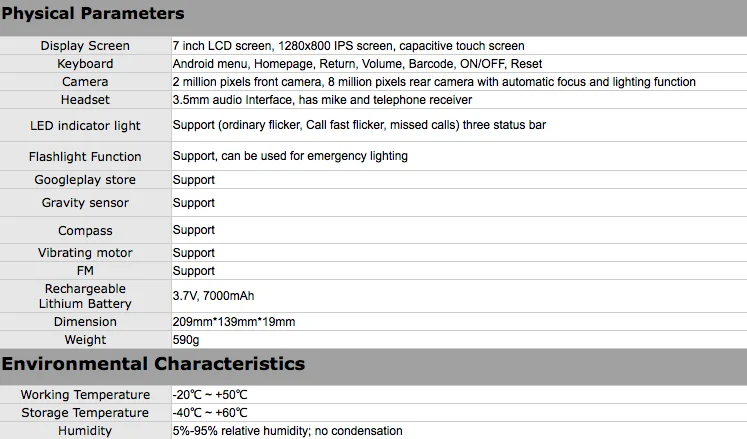
Task: Select the LED indicator light label
Action: tap(85, 126)
